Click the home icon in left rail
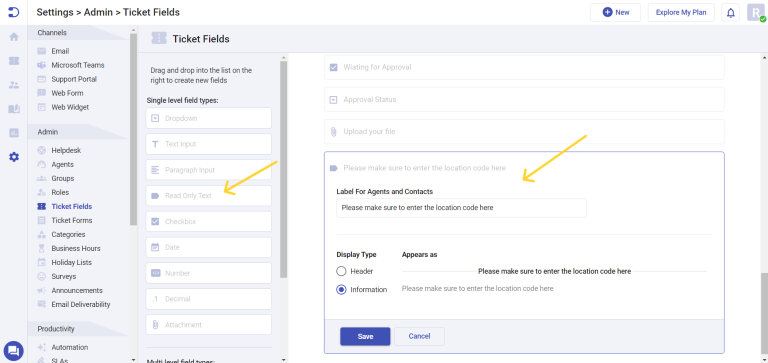The width and height of the screenshot is (768, 363). (x=14, y=37)
